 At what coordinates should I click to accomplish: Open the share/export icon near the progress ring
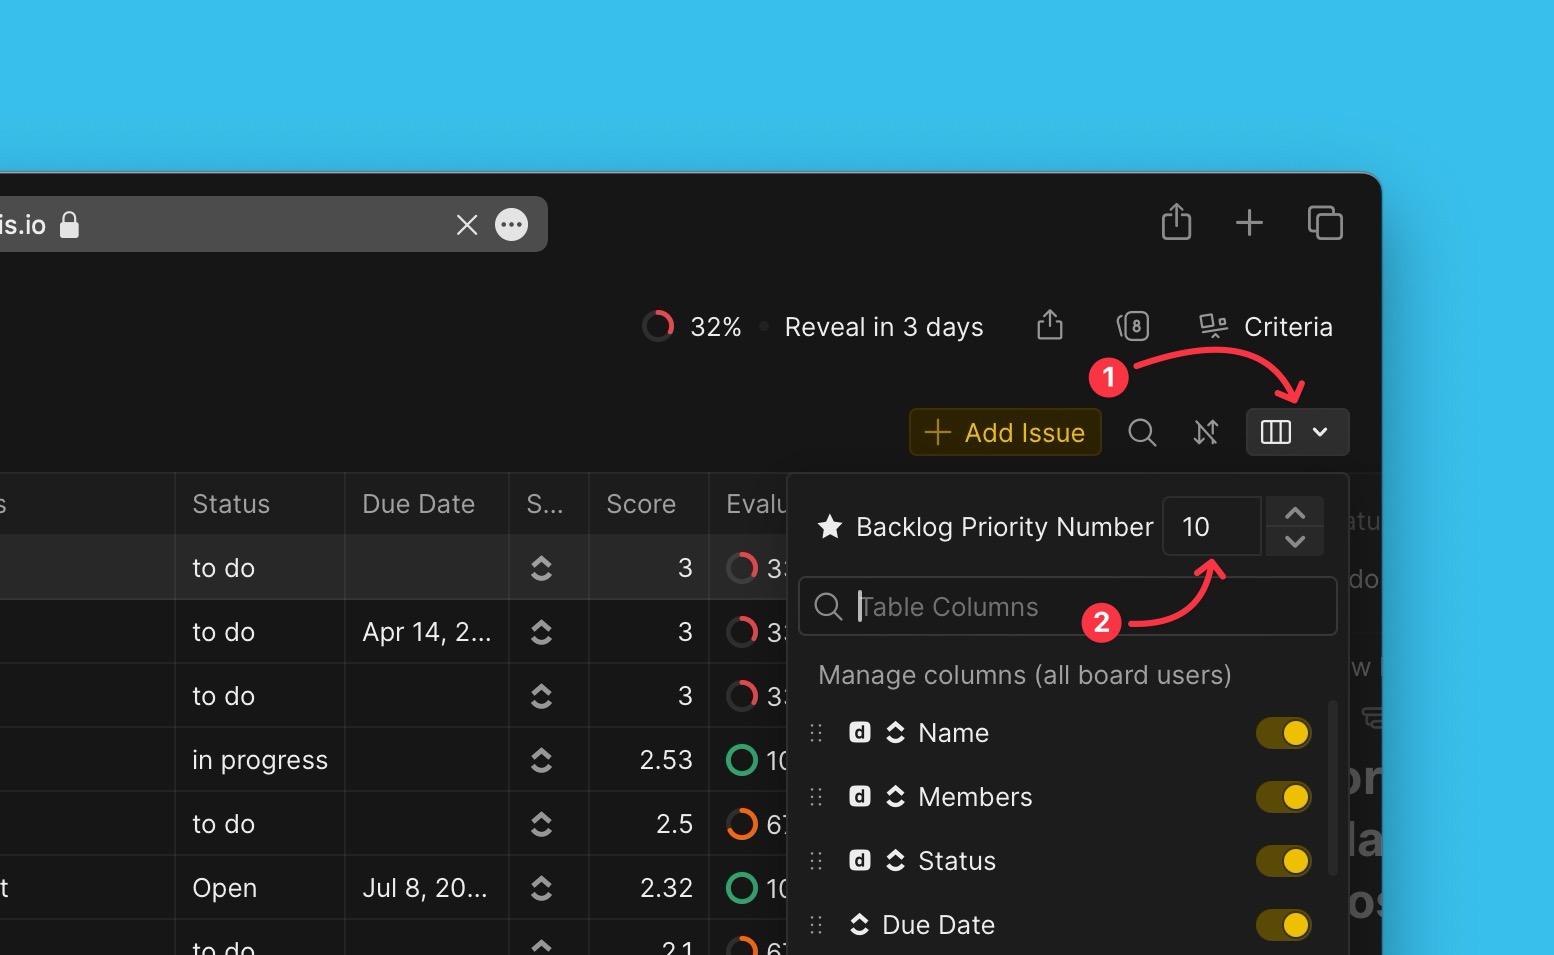1048,325
